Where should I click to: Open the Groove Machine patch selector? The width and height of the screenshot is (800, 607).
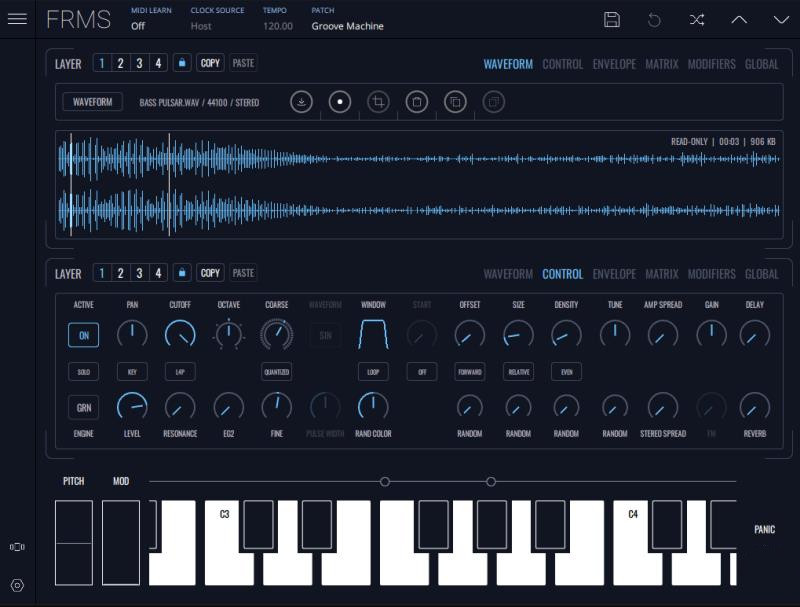coord(347,26)
